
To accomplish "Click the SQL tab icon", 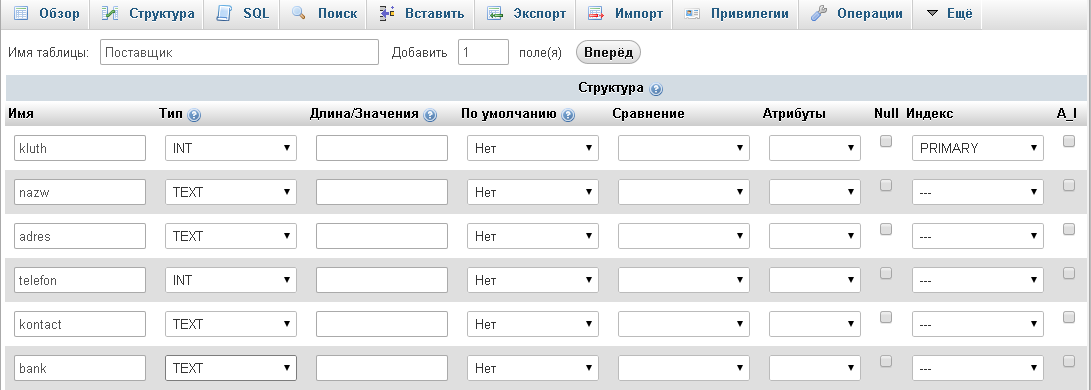I will (x=224, y=14).
